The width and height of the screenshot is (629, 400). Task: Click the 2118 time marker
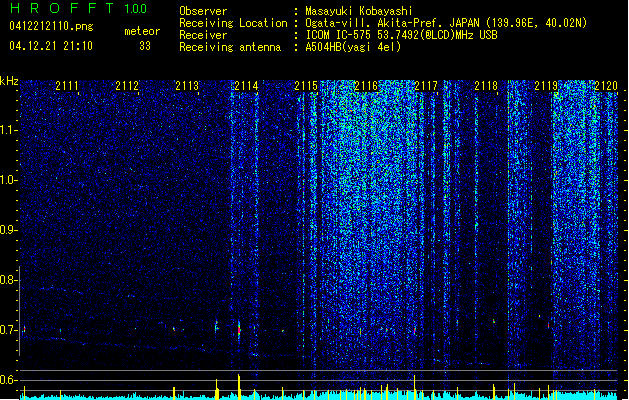coord(486,86)
